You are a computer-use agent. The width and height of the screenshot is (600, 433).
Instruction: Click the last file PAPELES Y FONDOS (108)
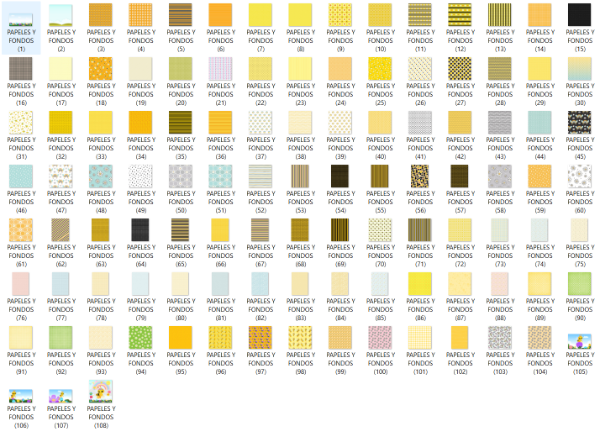pyautogui.click(x=100, y=393)
